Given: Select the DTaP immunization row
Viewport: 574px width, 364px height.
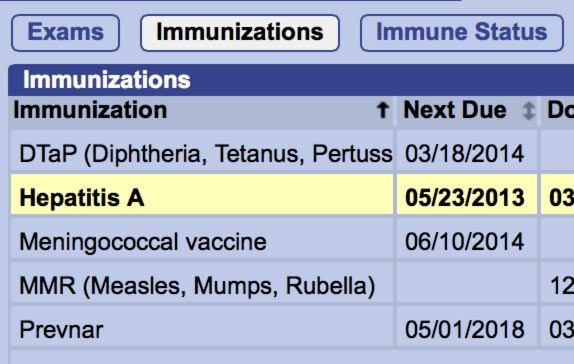Looking at the screenshot, I should point(292,153).
